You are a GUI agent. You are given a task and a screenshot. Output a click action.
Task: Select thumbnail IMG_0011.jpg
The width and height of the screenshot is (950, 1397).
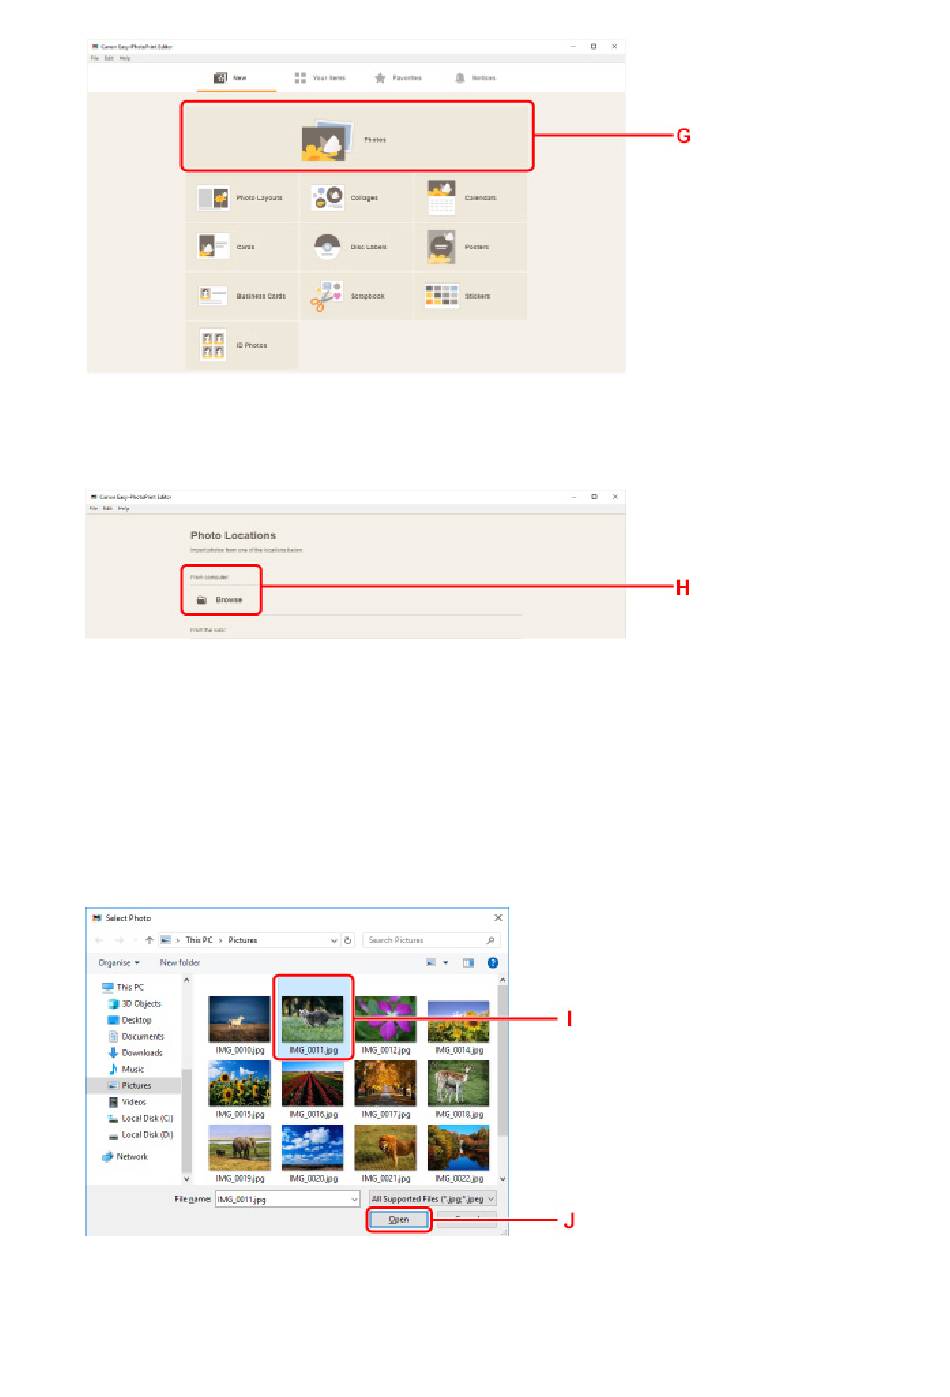click(x=313, y=1018)
